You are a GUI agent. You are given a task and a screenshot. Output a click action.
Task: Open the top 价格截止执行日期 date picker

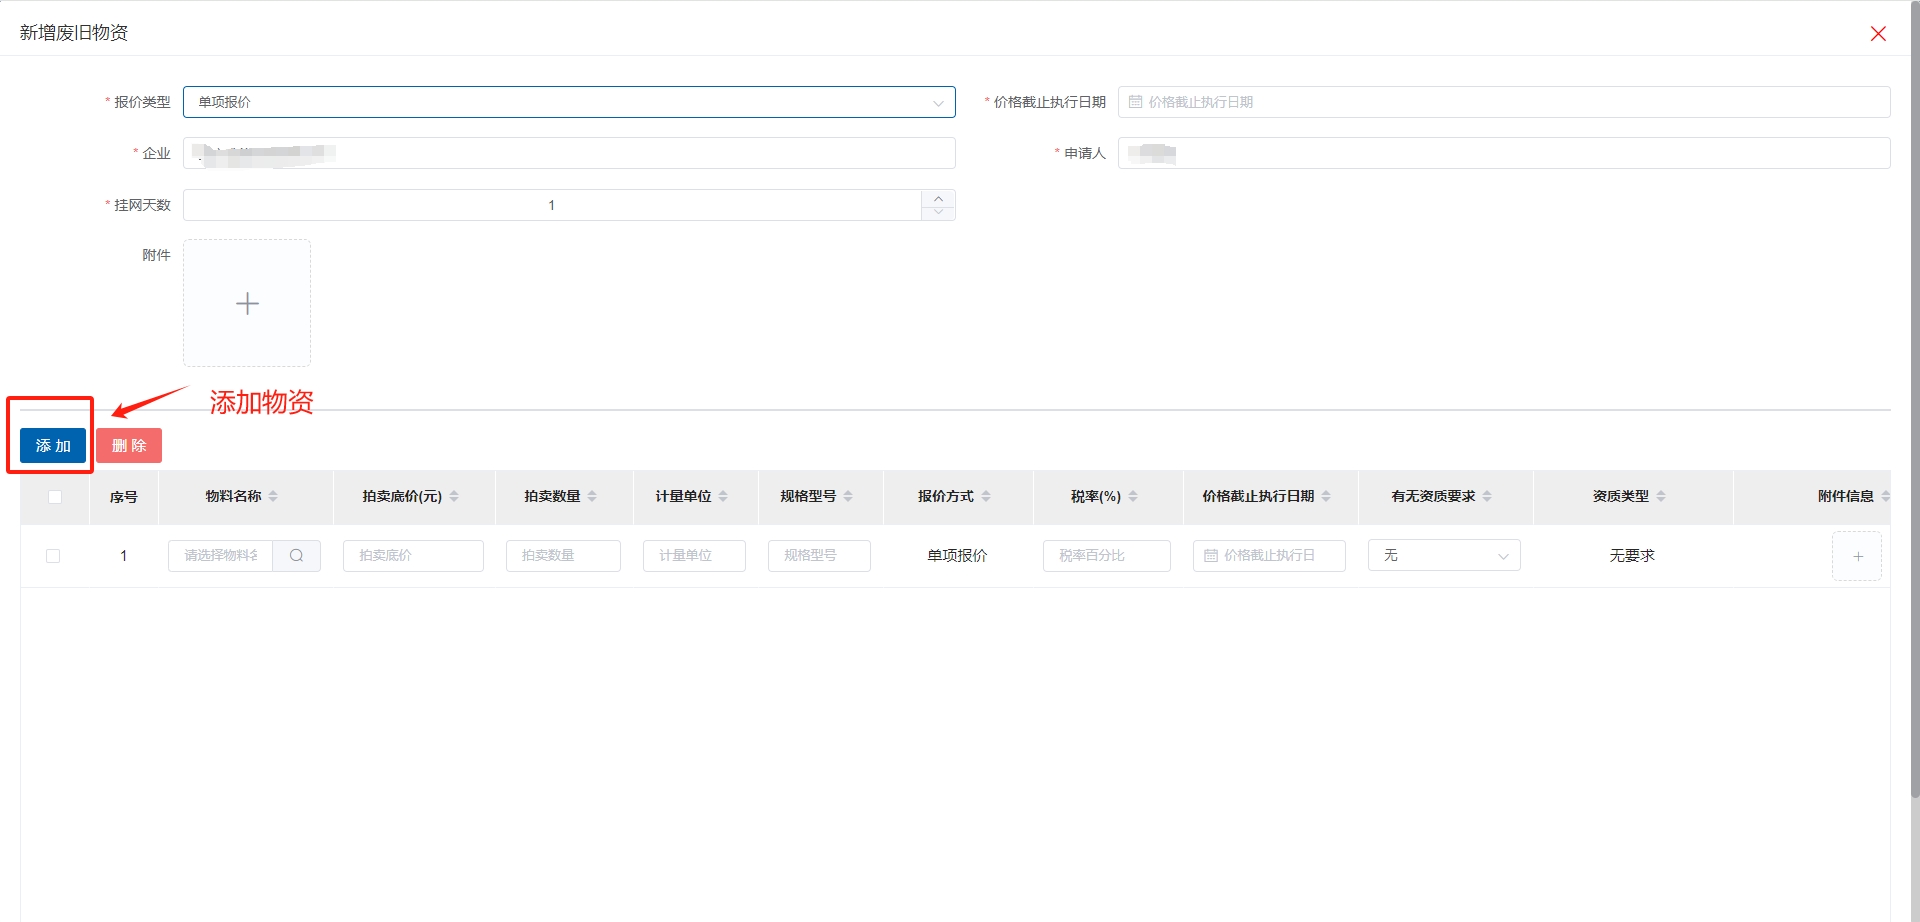[1503, 102]
